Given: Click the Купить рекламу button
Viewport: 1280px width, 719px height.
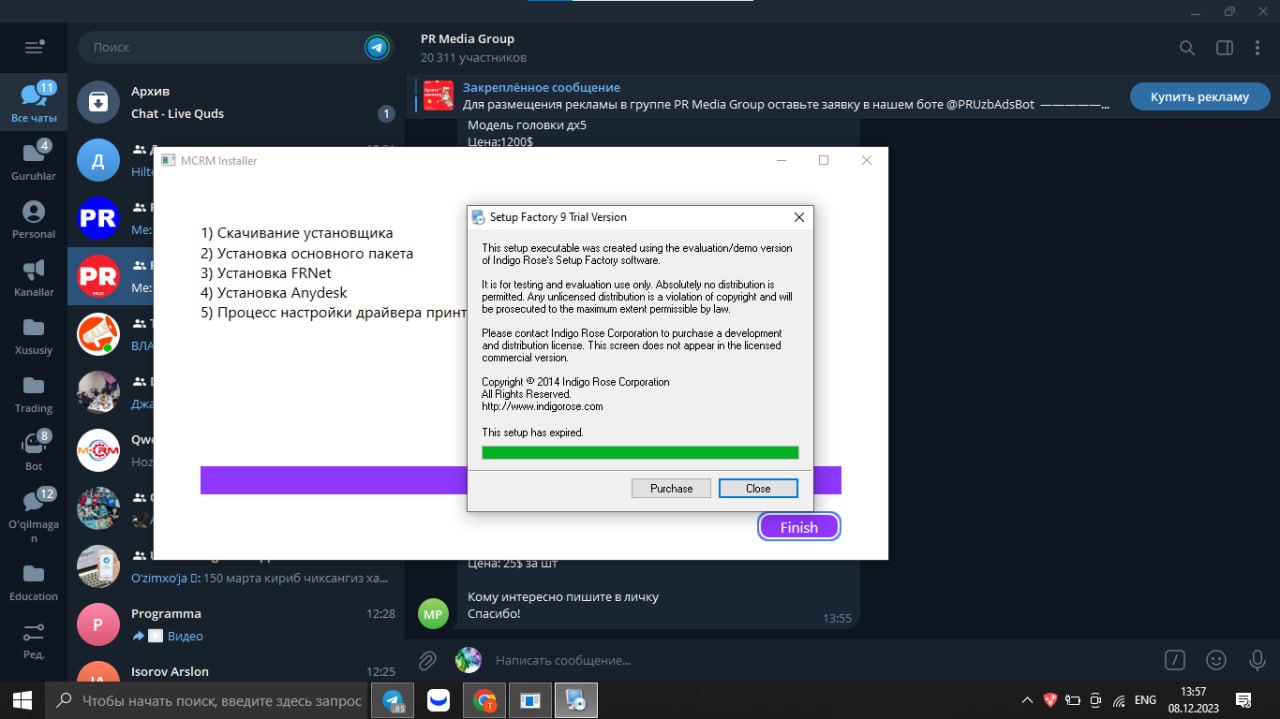Looking at the screenshot, I should (x=1199, y=97).
